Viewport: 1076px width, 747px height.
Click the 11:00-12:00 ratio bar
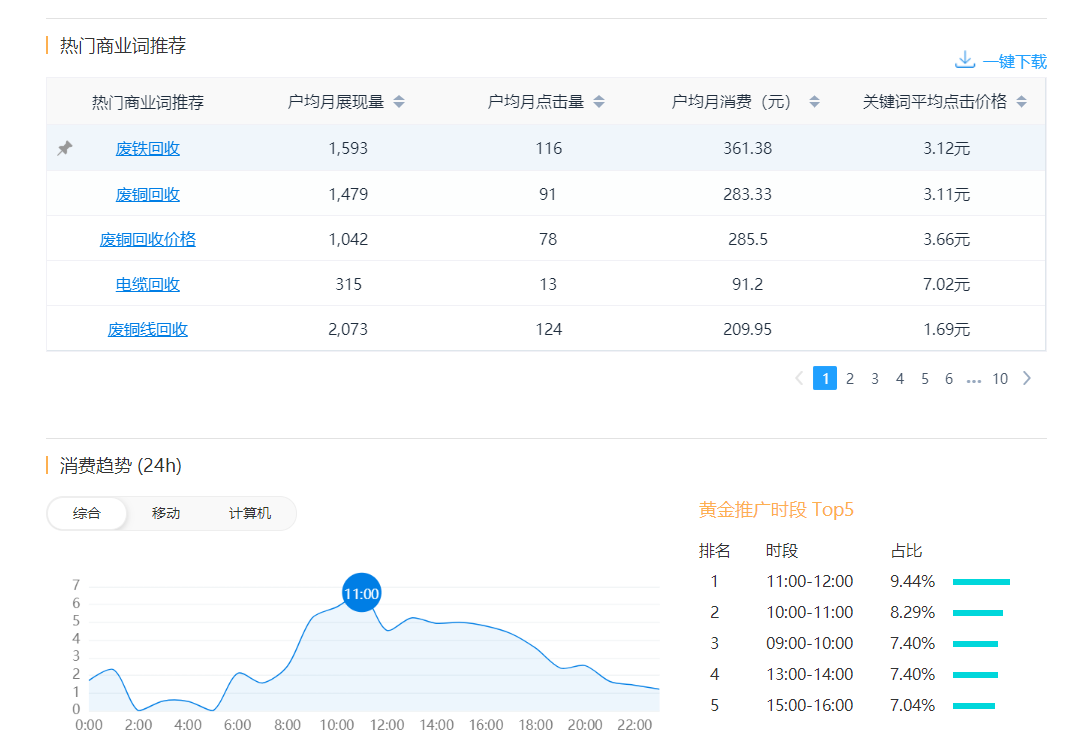(x=981, y=581)
